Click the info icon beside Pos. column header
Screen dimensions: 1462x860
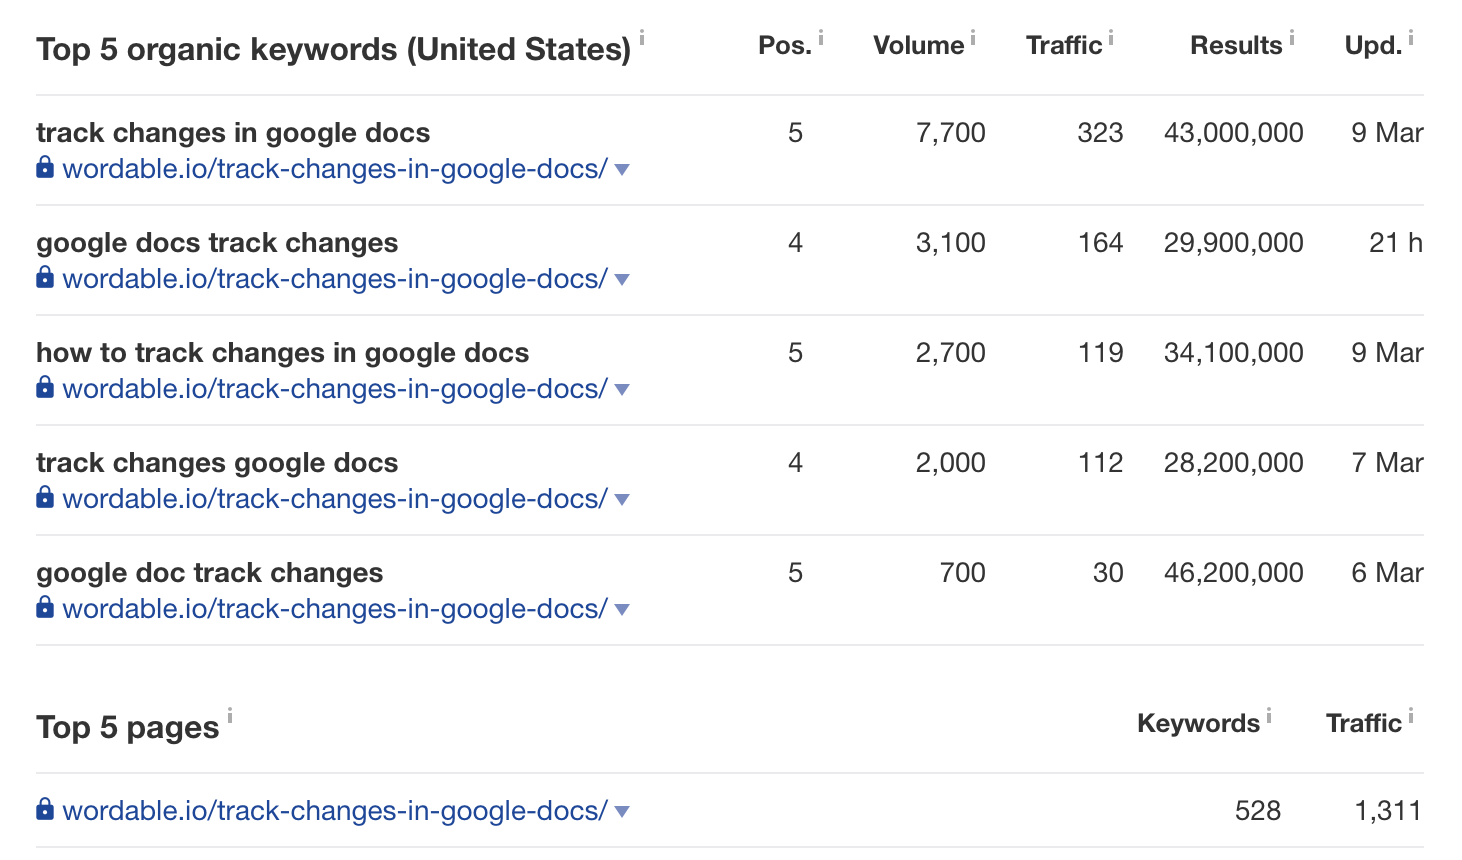pyautogui.click(x=821, y=38)
